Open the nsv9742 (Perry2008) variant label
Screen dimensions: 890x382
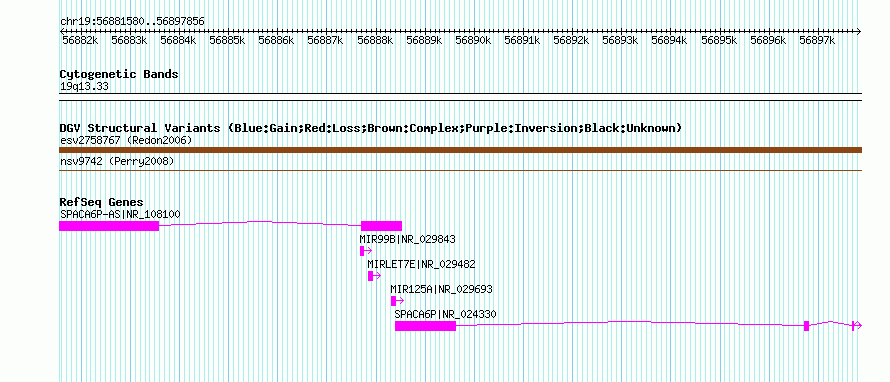tap(117, 162)
